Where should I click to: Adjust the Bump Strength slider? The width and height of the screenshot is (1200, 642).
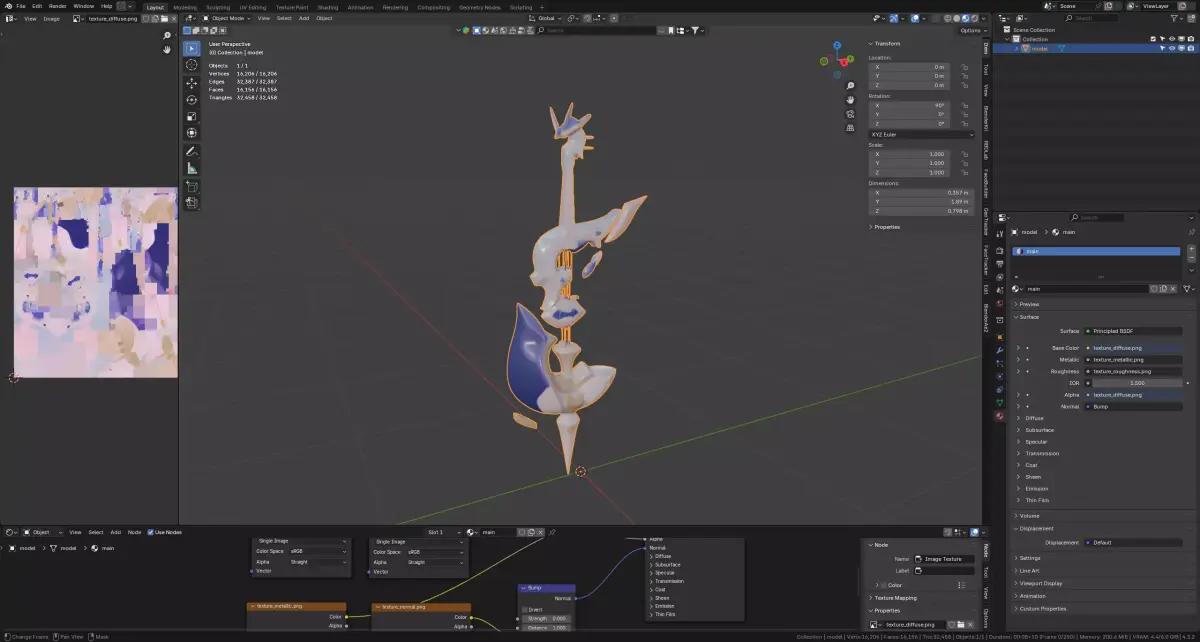(x=547, y=618)
